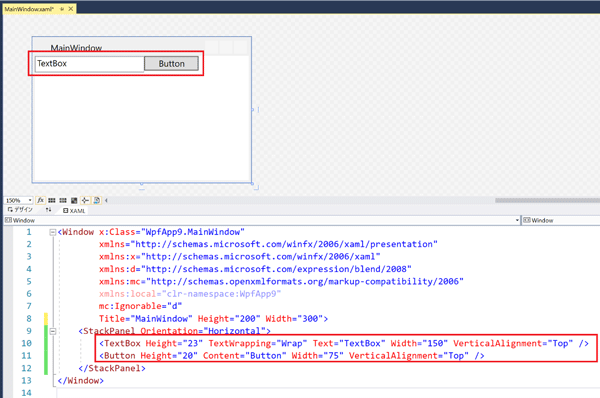Click the </Window> closing tag
The image size is (600, 398).
pos(80,380)
